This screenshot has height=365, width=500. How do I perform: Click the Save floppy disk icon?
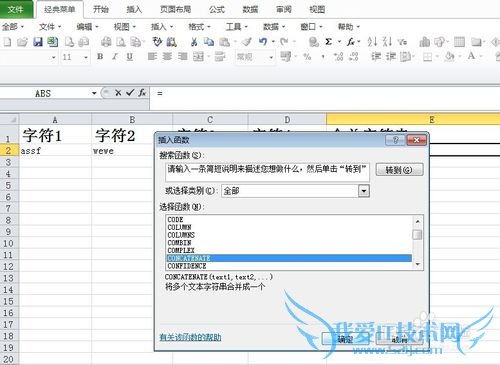[38, 42]
